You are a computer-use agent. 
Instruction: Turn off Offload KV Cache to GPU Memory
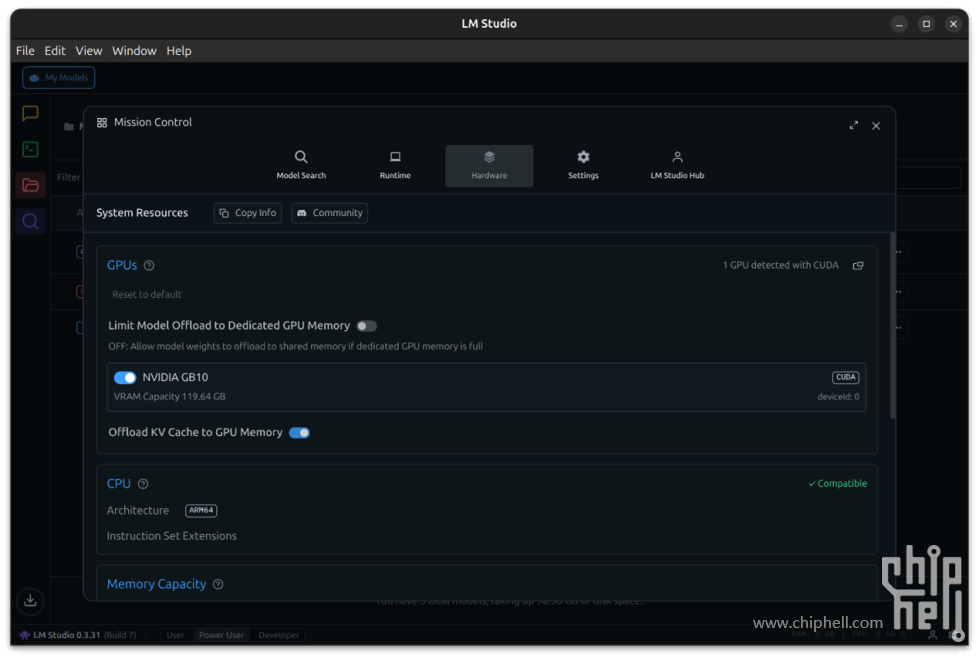(299, 433)
